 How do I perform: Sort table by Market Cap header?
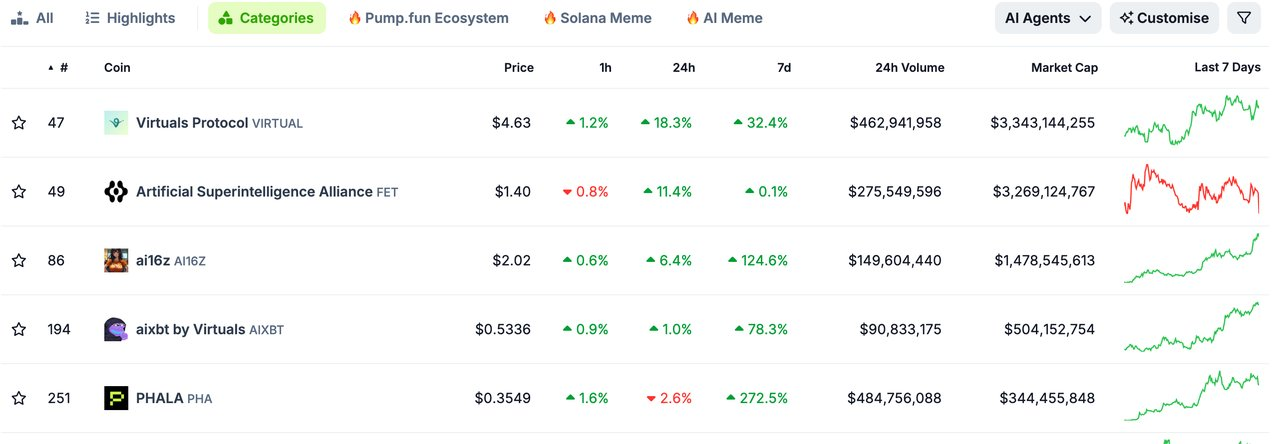[x=1064, y=68]
